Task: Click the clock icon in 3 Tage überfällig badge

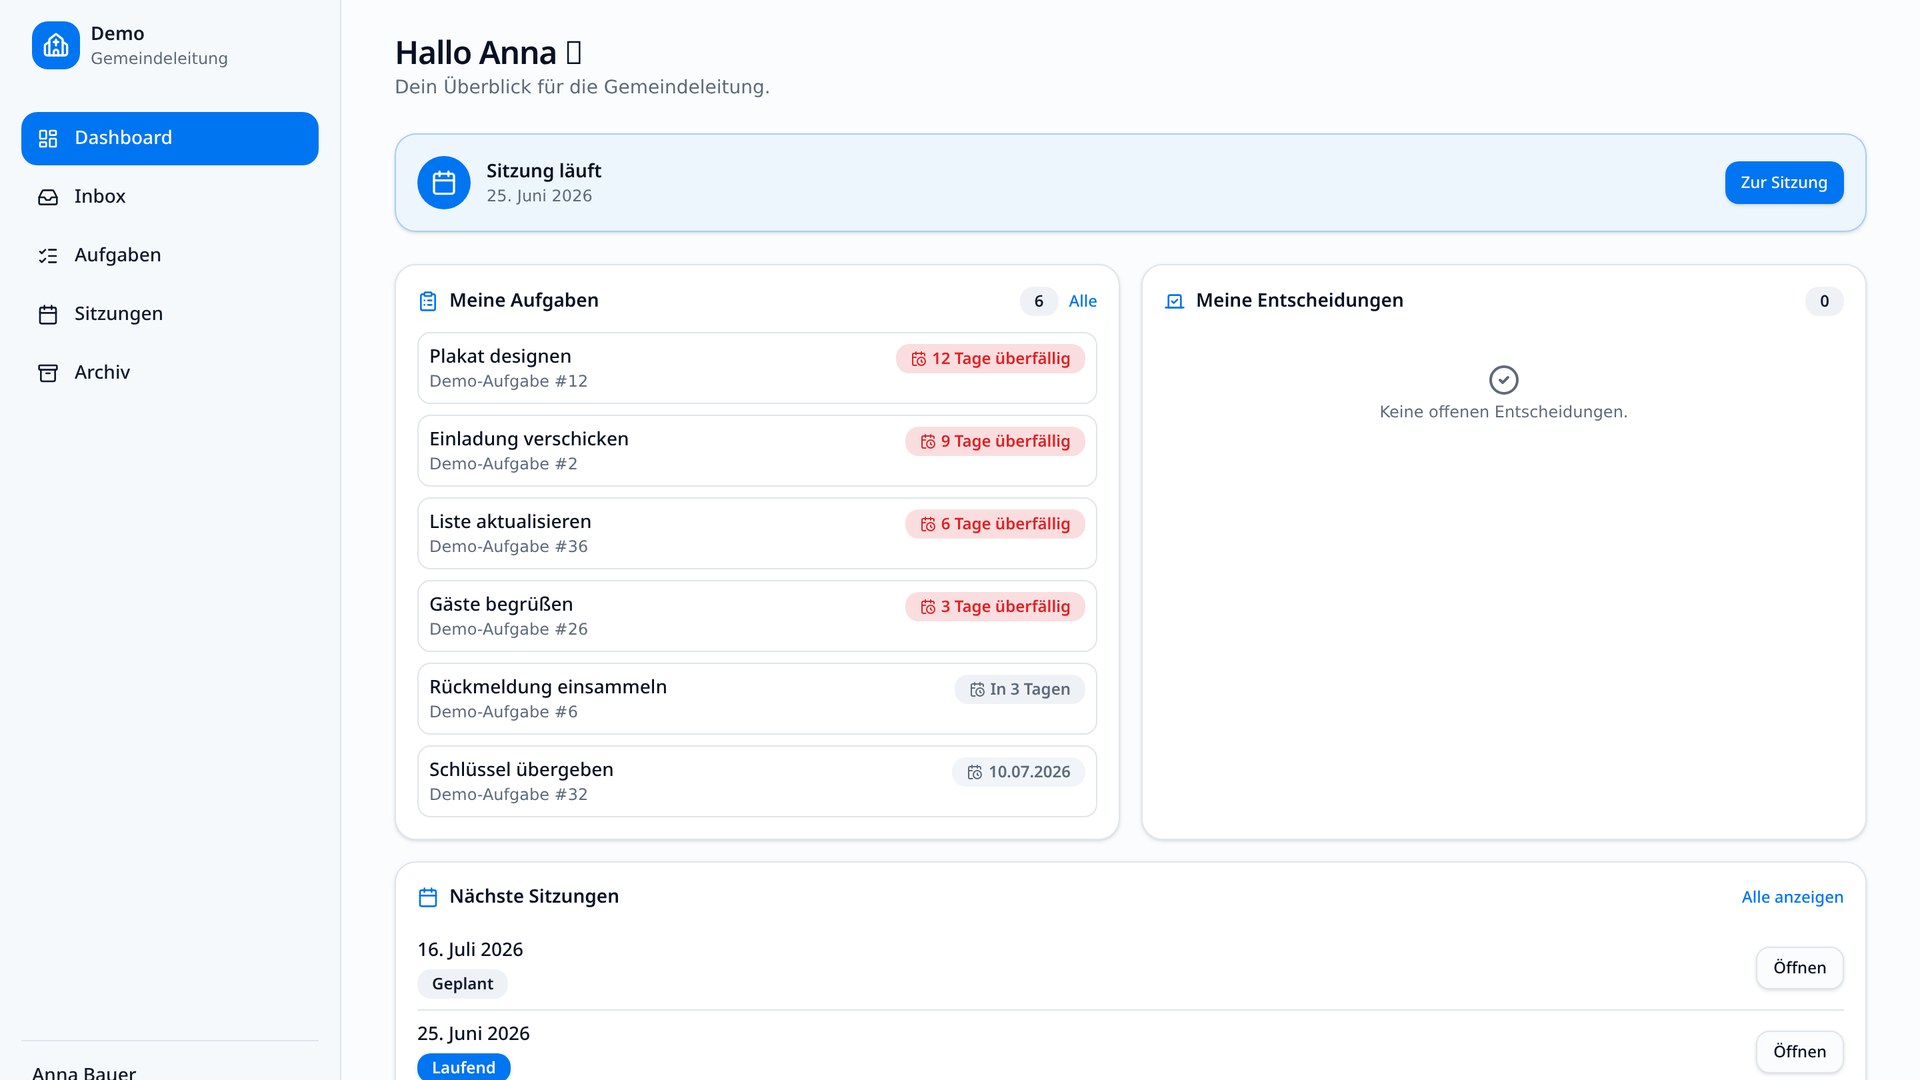Action: (x=928, y=607)
